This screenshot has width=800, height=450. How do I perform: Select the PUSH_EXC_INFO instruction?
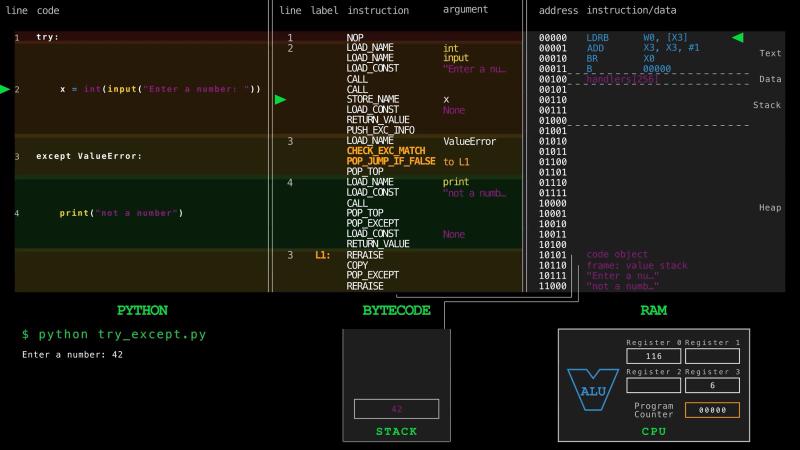coord(380,130)
